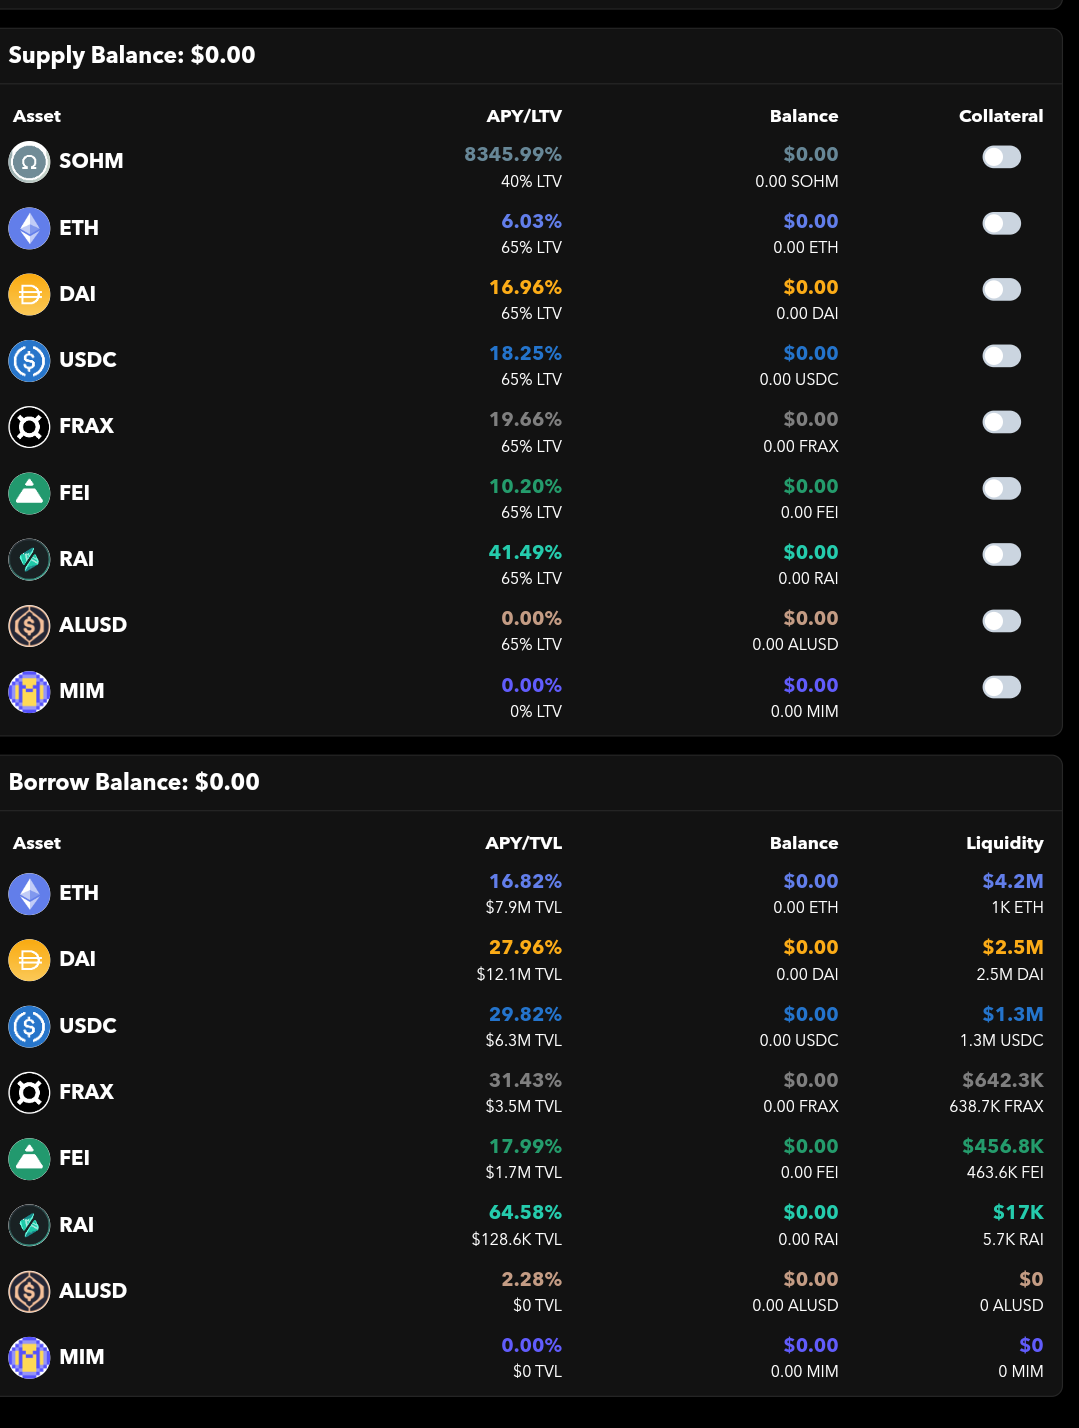Image resolution: width=1079 pixels, height=1428 pixels.
Task: Click the Borrow Balance header
Action: click(133, 783)
